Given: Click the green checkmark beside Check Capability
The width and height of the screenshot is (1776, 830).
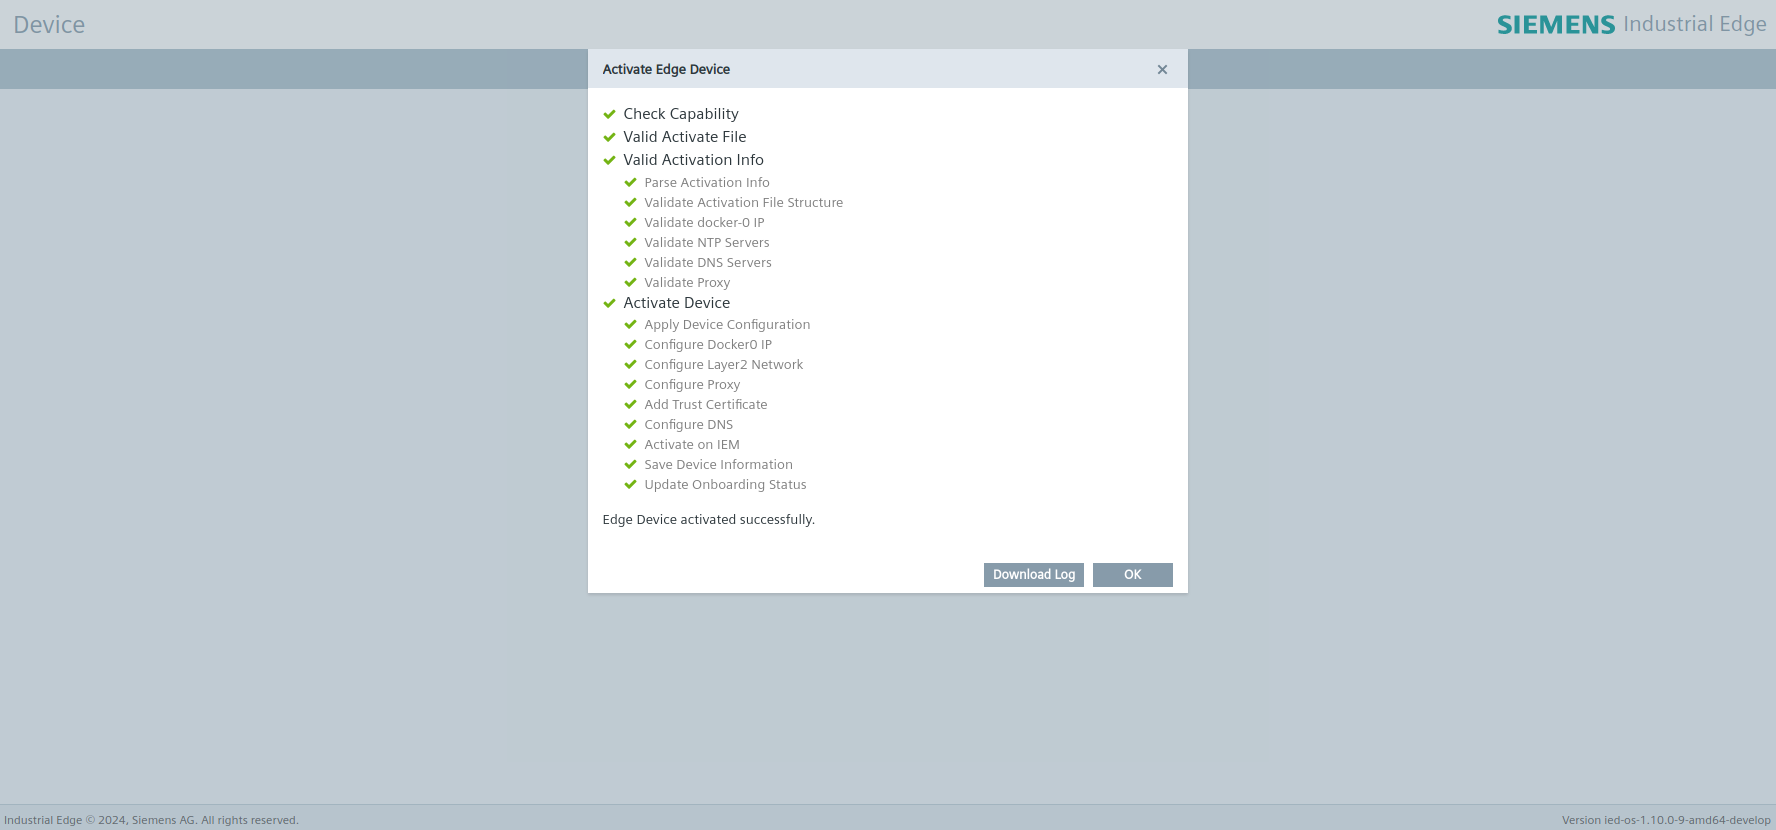Looking at the screenshot, I should 609,114.
